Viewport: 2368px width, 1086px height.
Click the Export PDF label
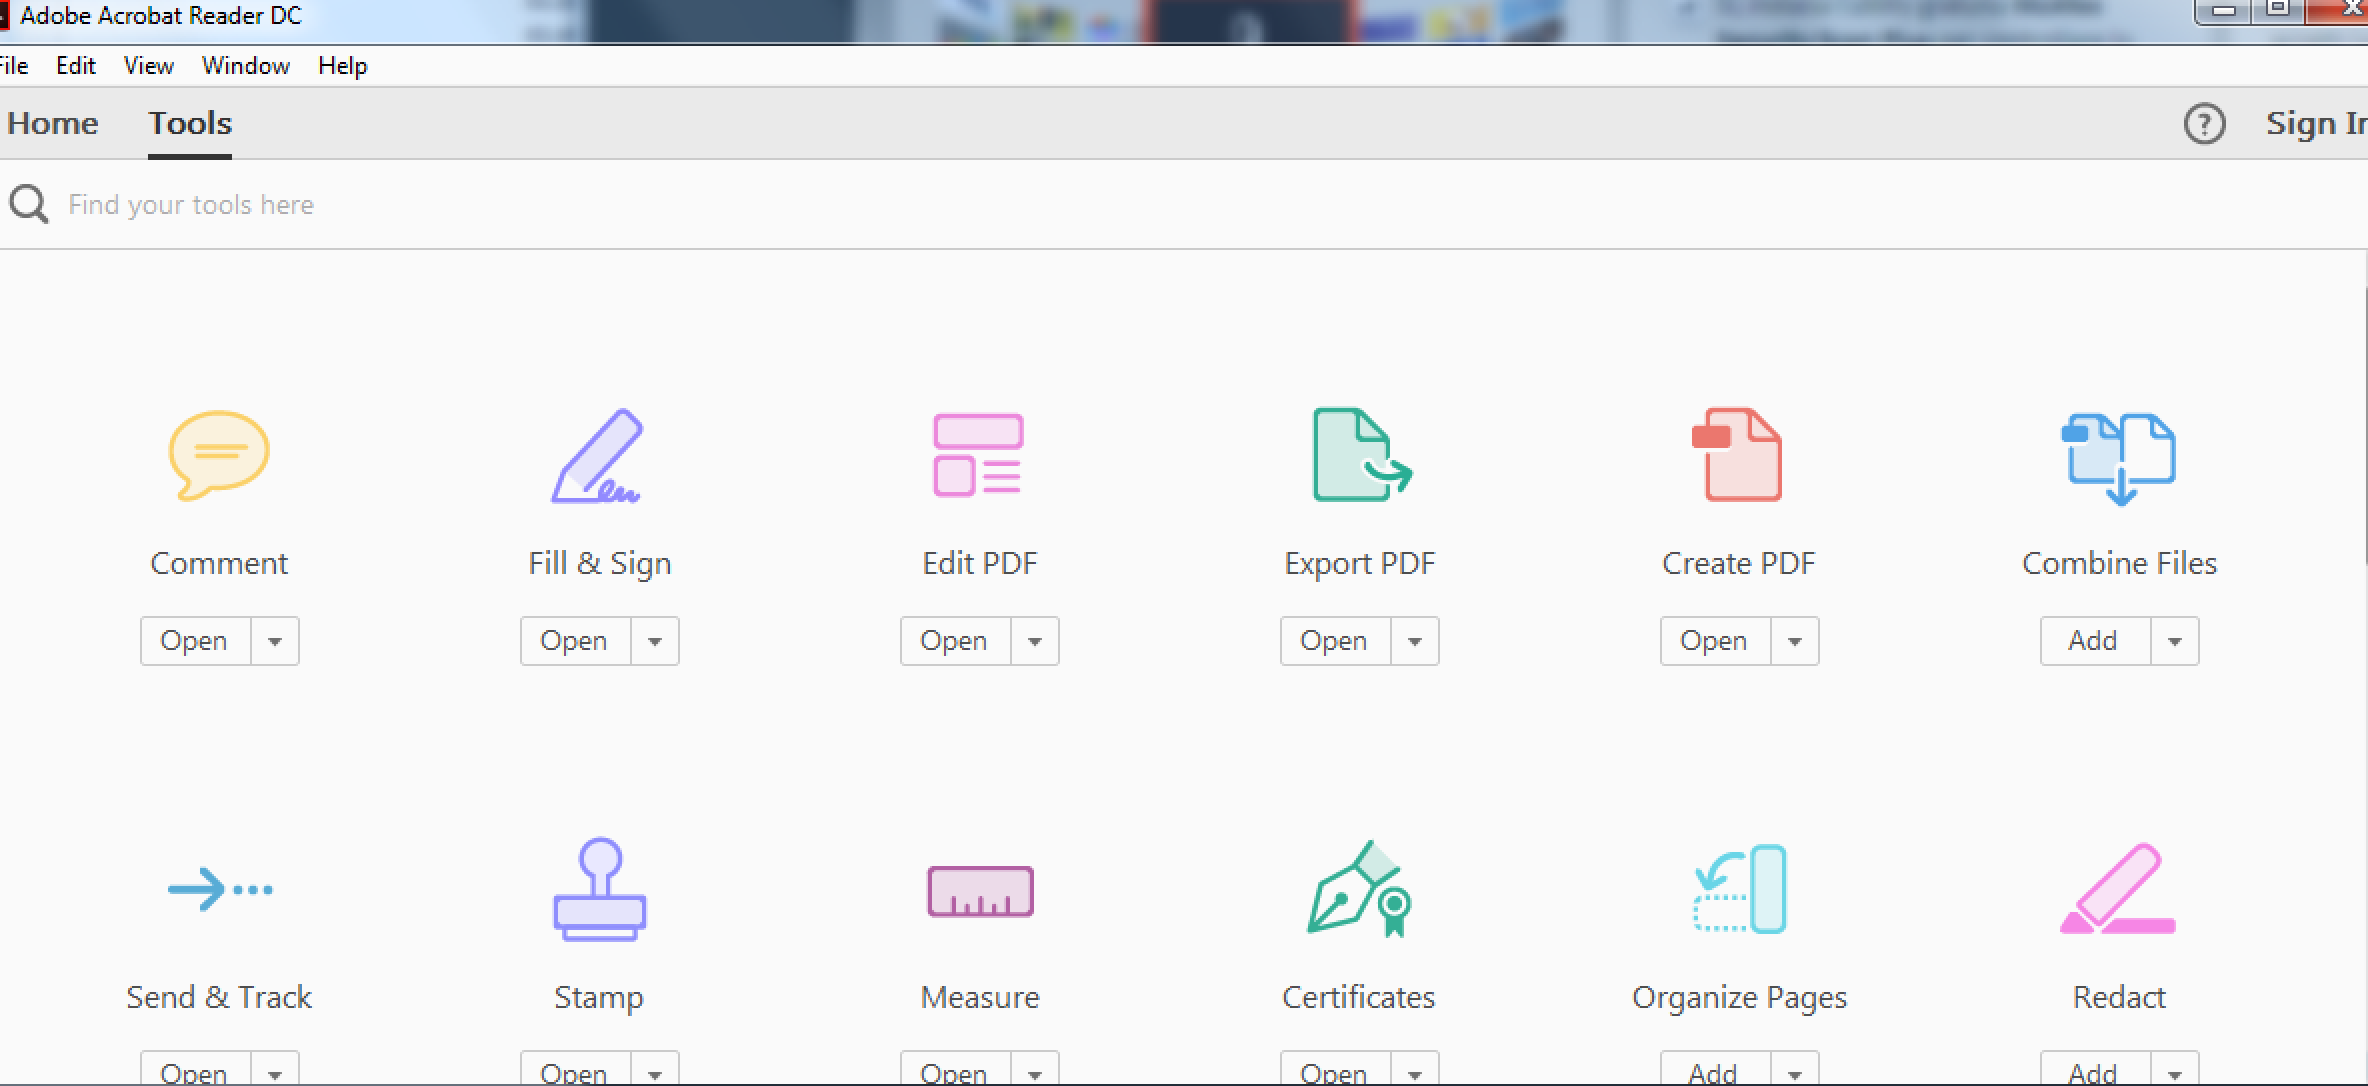click(x=1360, y=564)
